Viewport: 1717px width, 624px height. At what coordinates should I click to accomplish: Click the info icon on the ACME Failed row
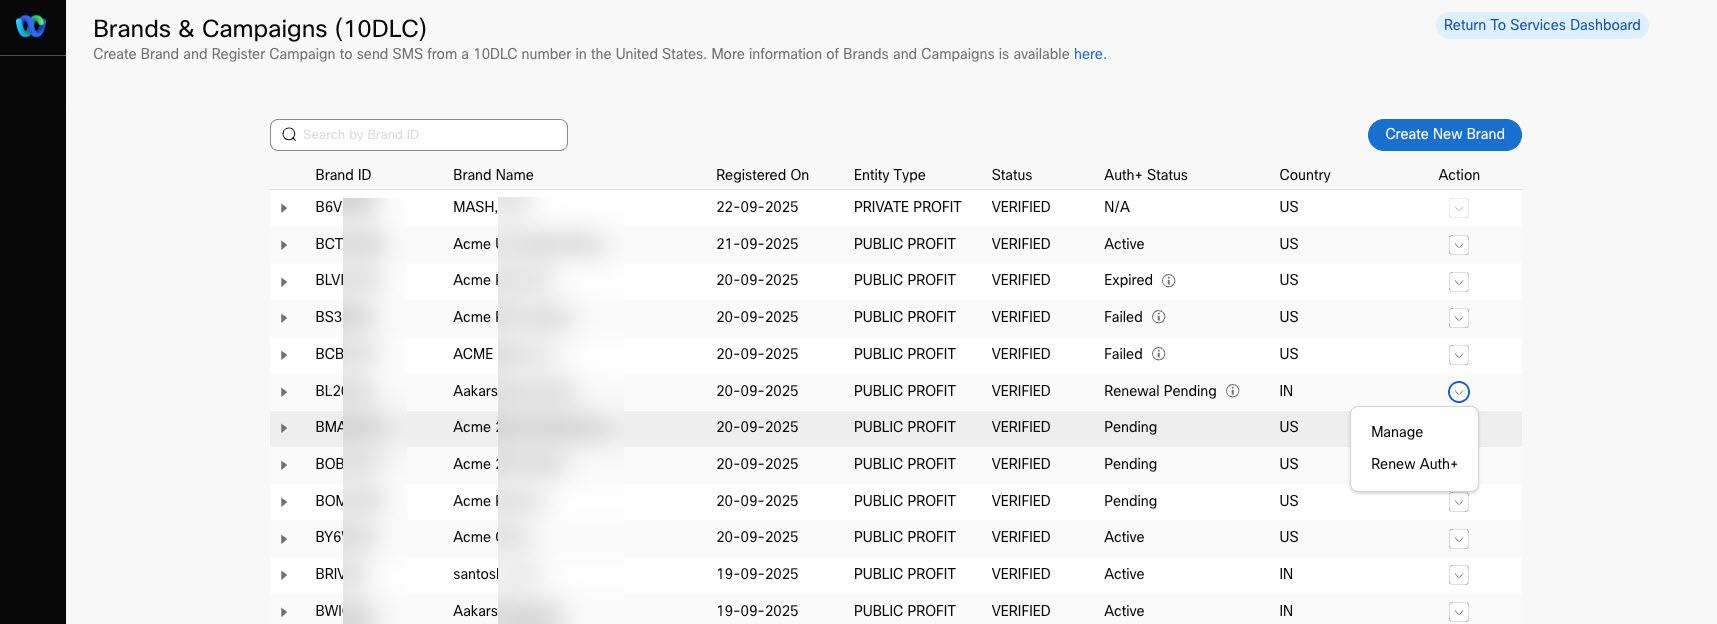pos(1158,354)
